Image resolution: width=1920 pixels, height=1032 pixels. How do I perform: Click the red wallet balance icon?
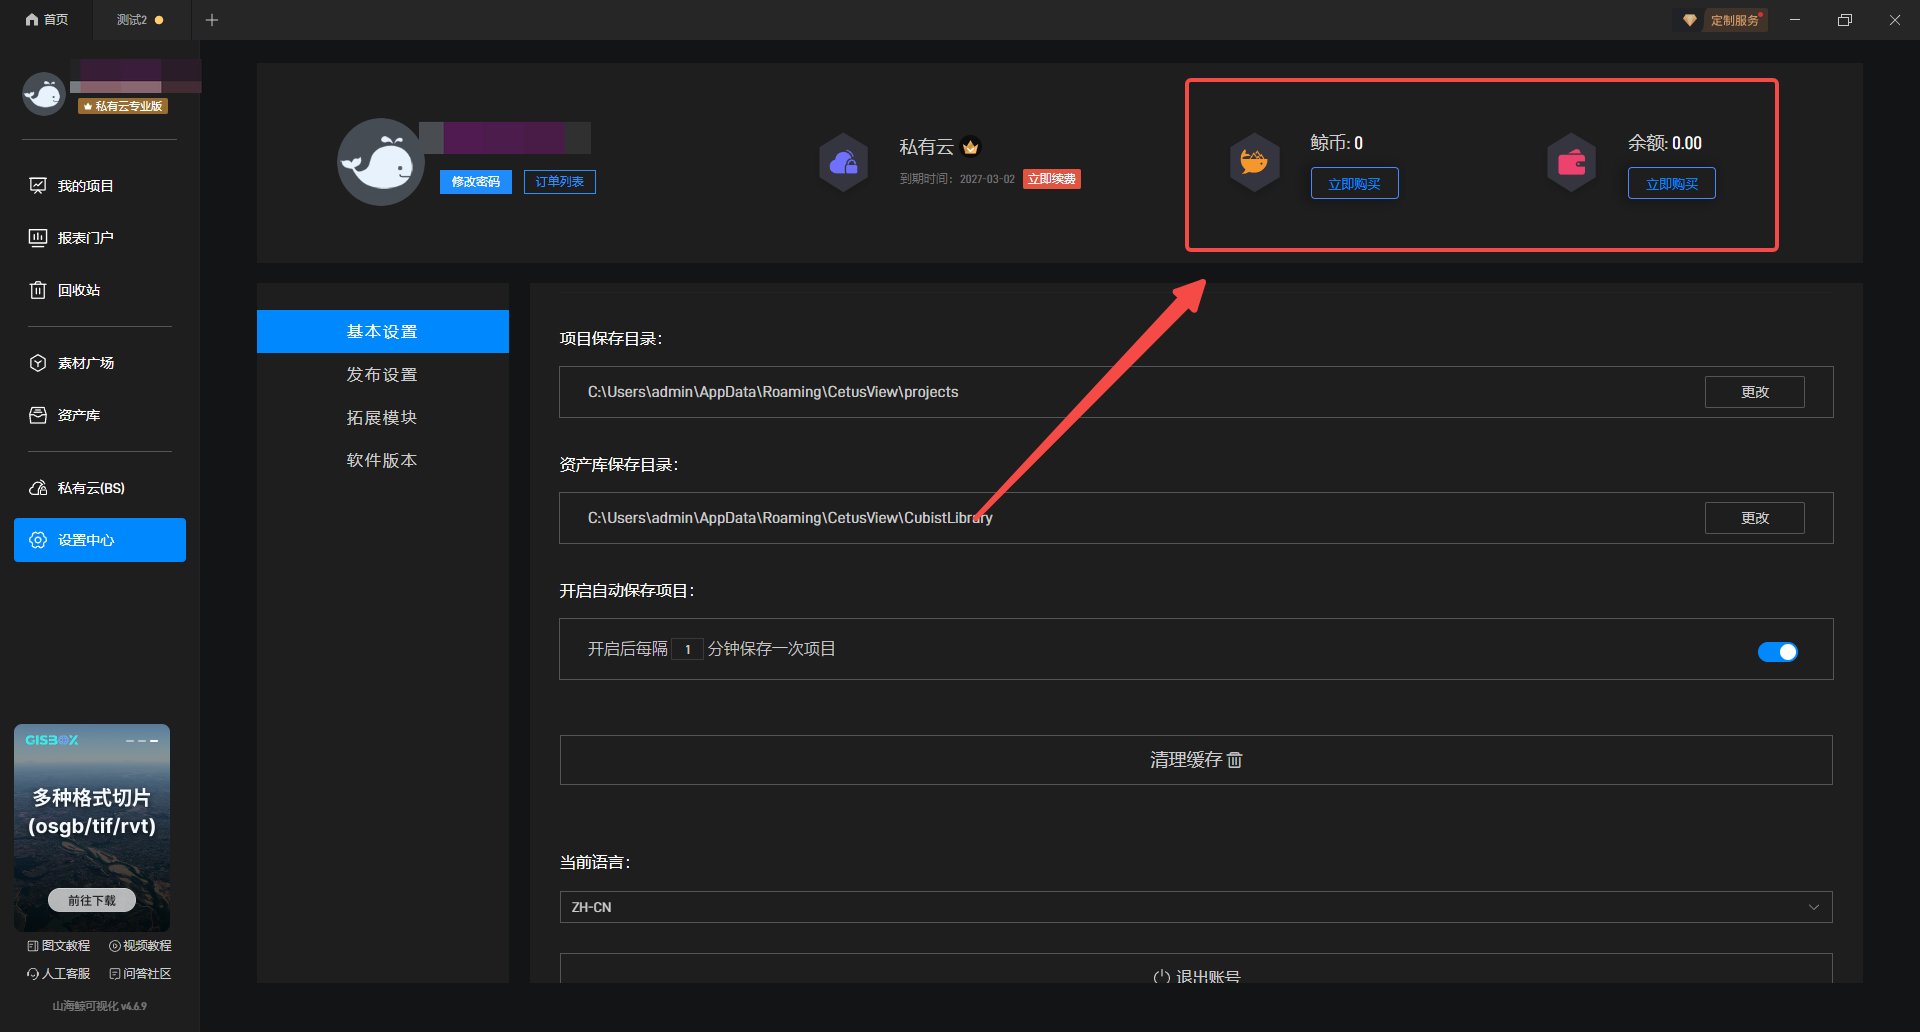1571,162
